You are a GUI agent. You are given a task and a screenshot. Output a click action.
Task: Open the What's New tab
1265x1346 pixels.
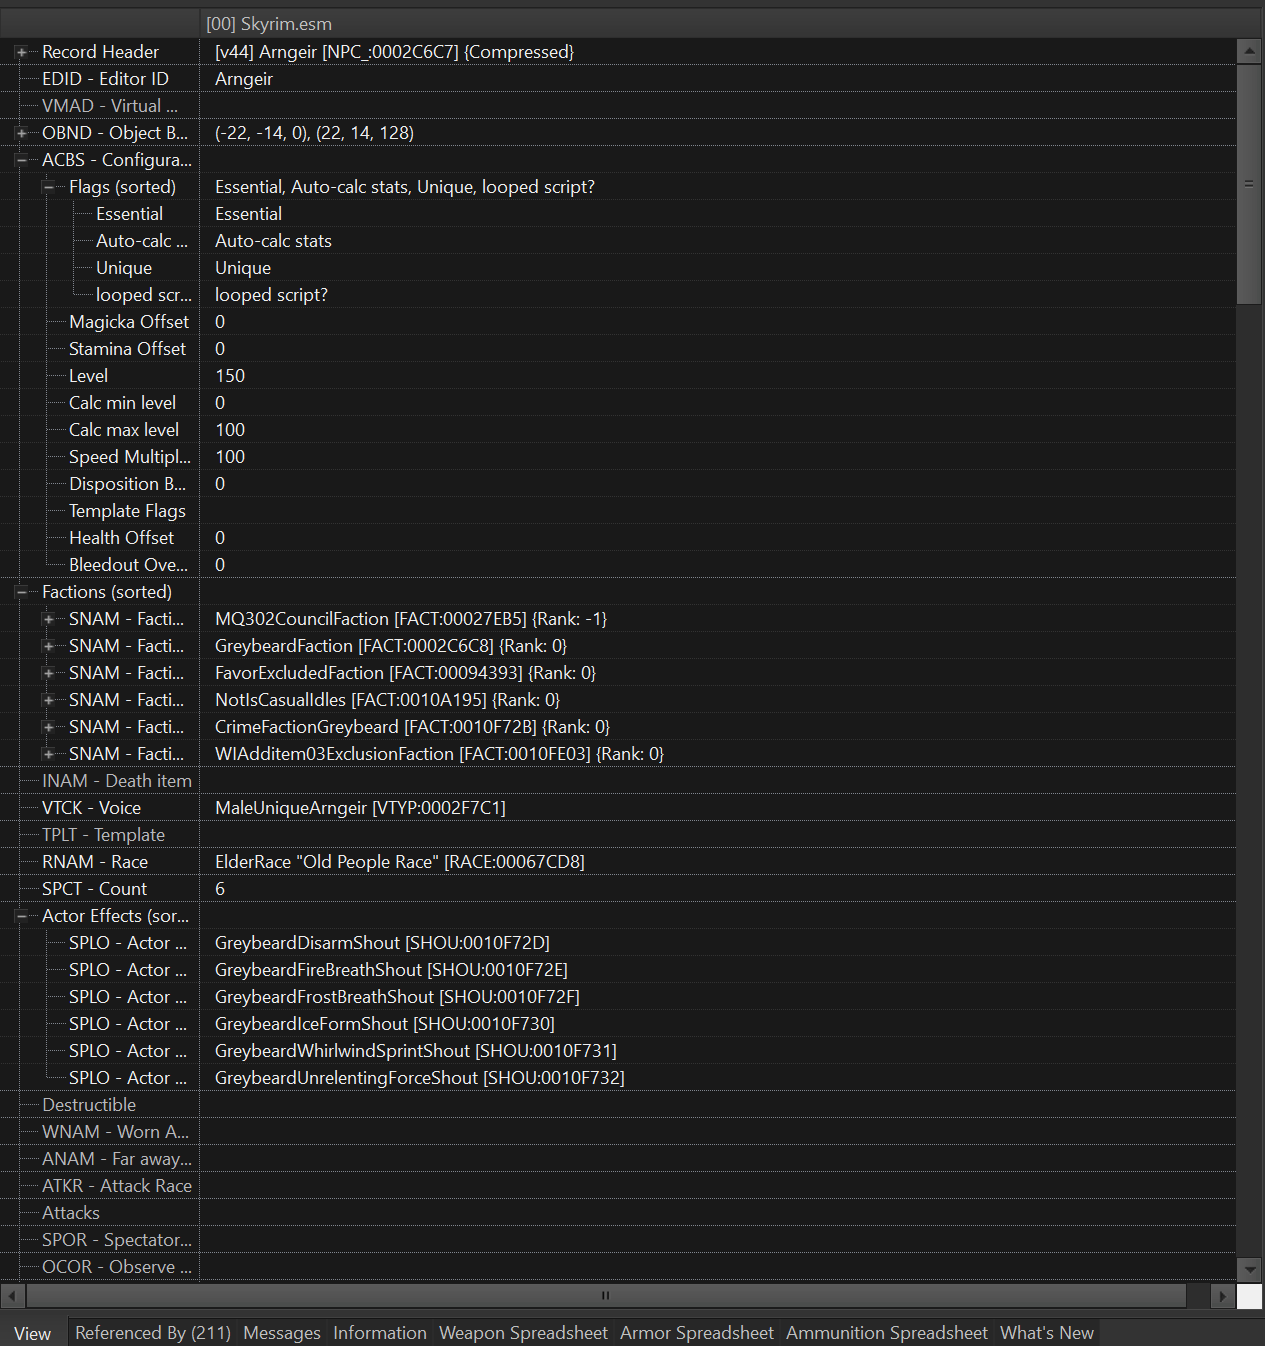coord(1047,1333)
